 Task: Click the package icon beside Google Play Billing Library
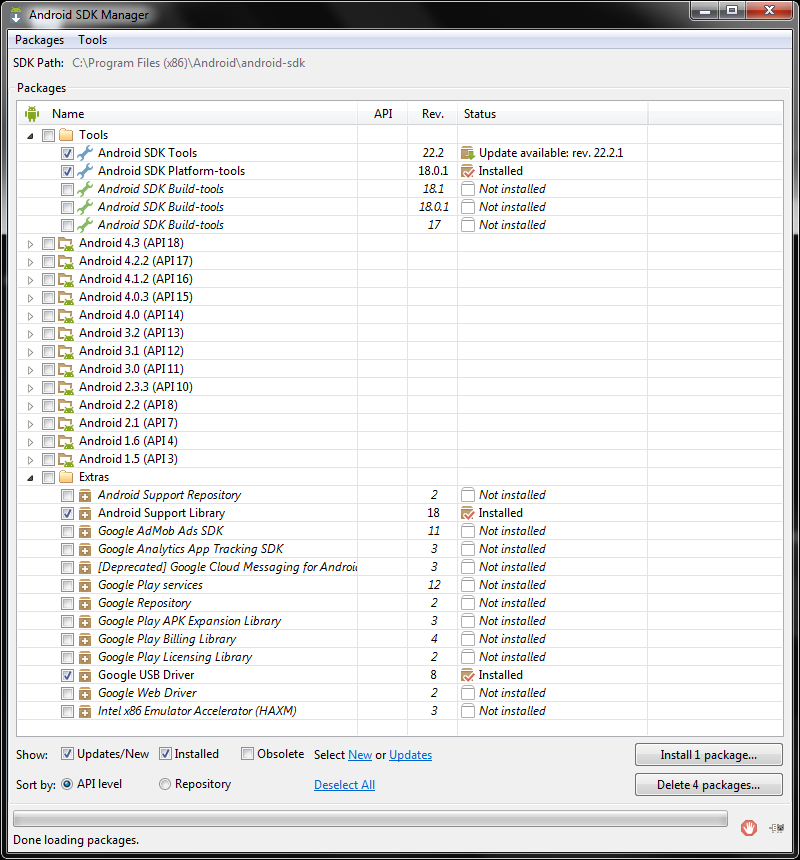click(x=85, y=640)
